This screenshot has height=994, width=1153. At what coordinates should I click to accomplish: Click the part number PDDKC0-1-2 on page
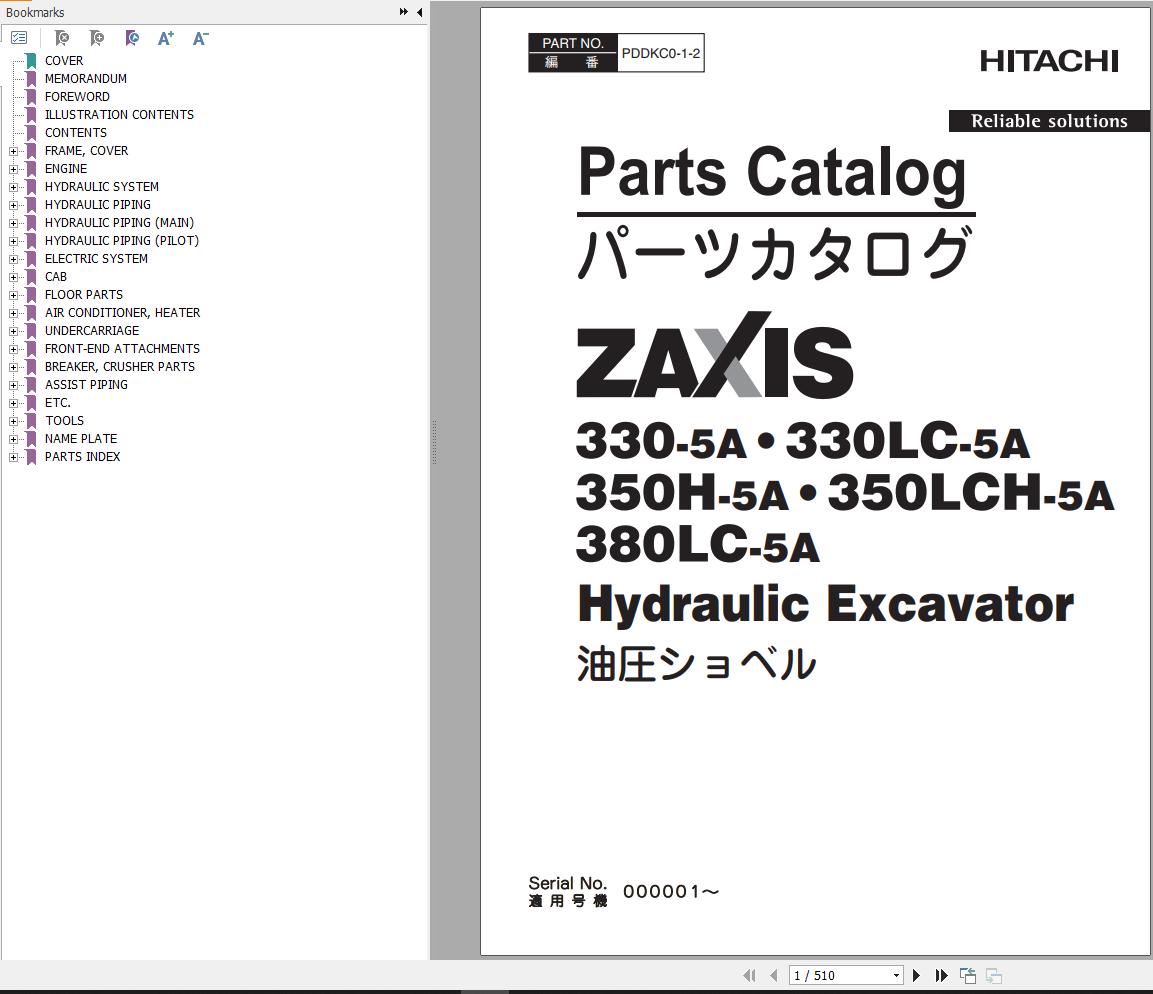tap(660, 53)
